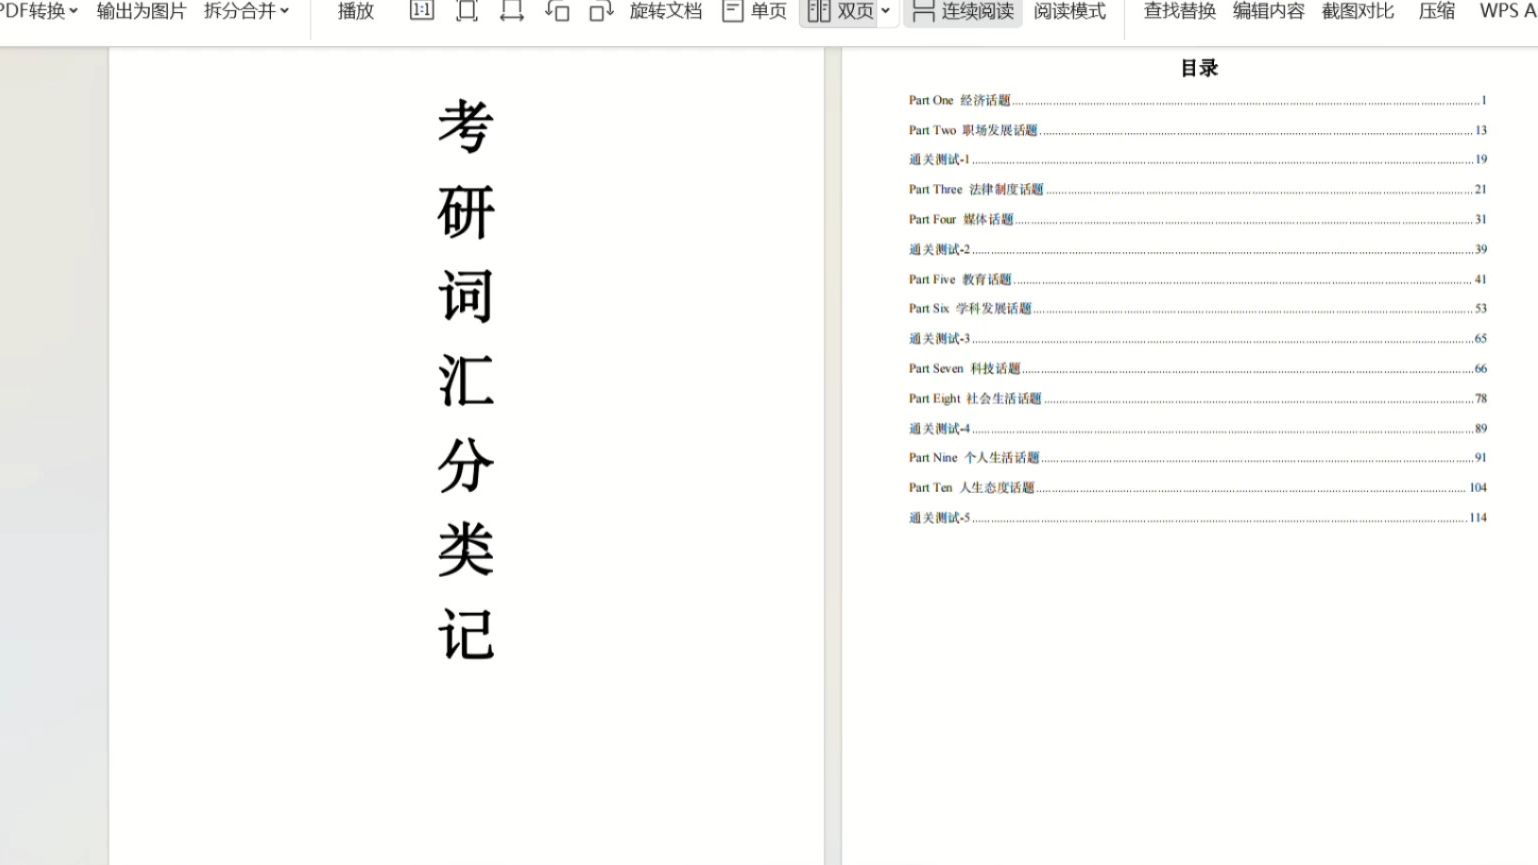The width and height of the screenshot is (1538, 865).
Task: Open the Part One 经济话题 contents link
Action: tap(960, 100)
